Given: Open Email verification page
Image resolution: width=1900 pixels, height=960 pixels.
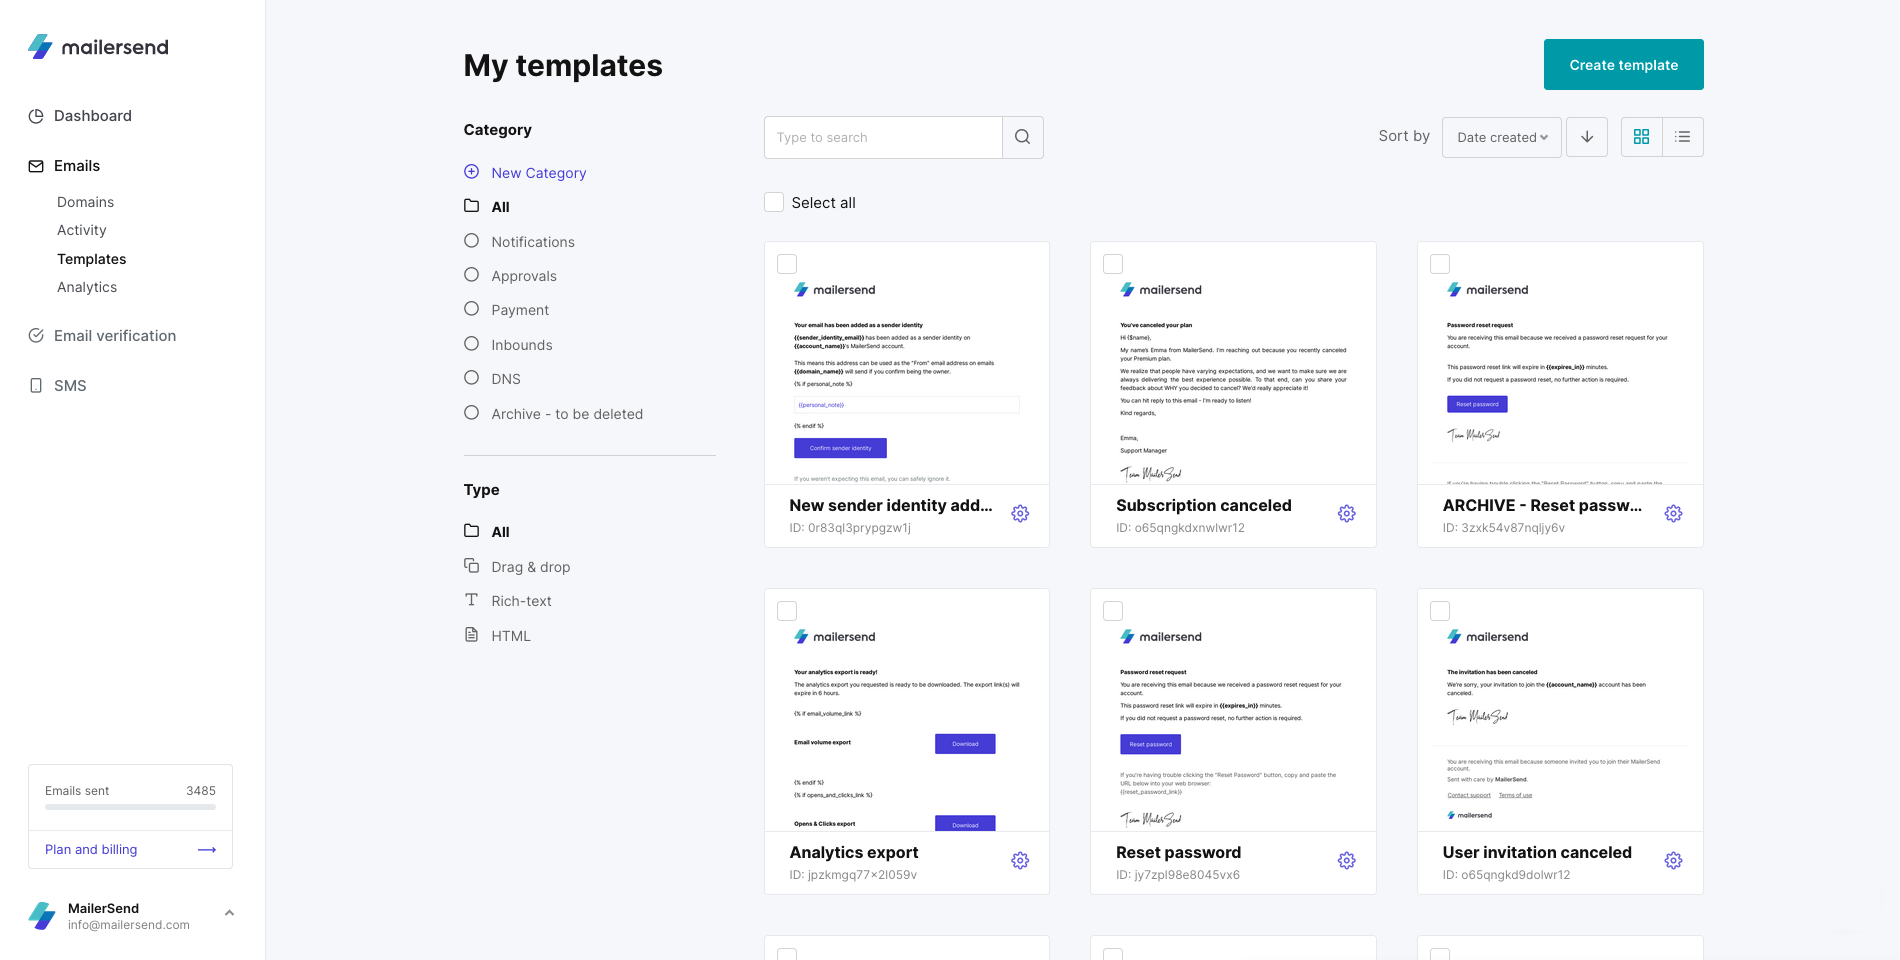Looking at the screenshot, I should (x=115, y=336).
